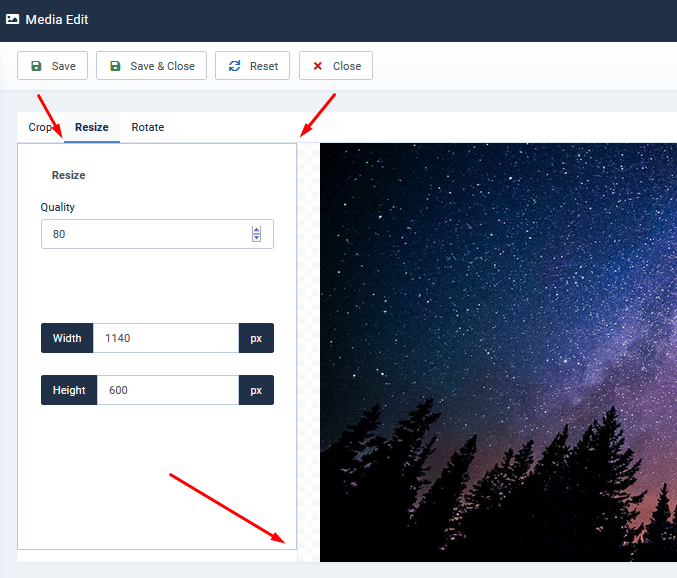
Task: Click the Media Edit image icon
Action: 13,19
